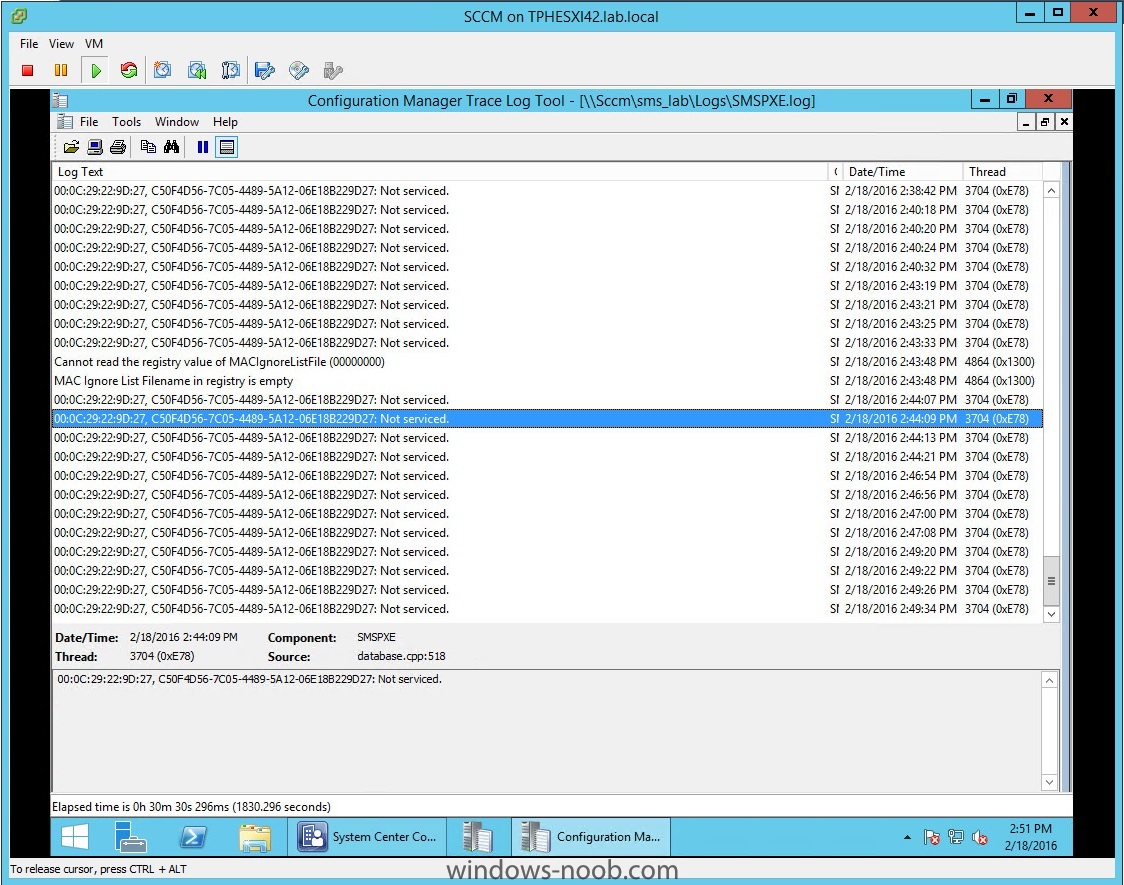This screenshot has width=1124, height=885.
Task: Open the Help menu
Action: click(225, 122)
